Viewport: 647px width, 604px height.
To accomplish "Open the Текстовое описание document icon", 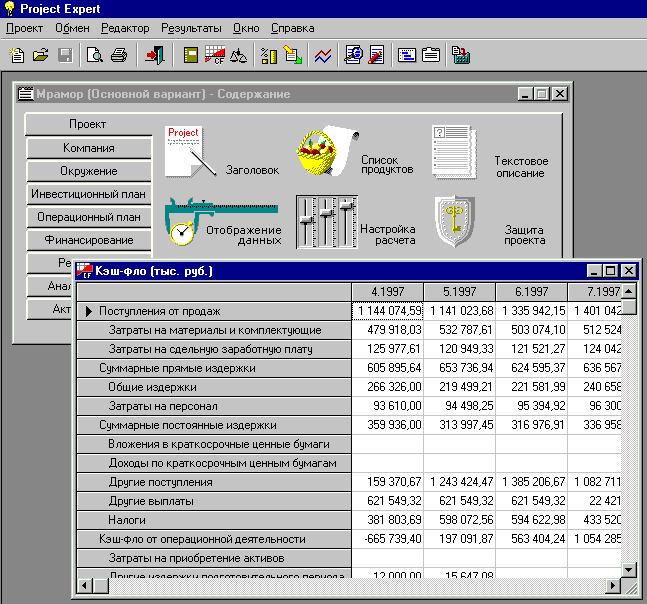I will (x=454, y=152).
